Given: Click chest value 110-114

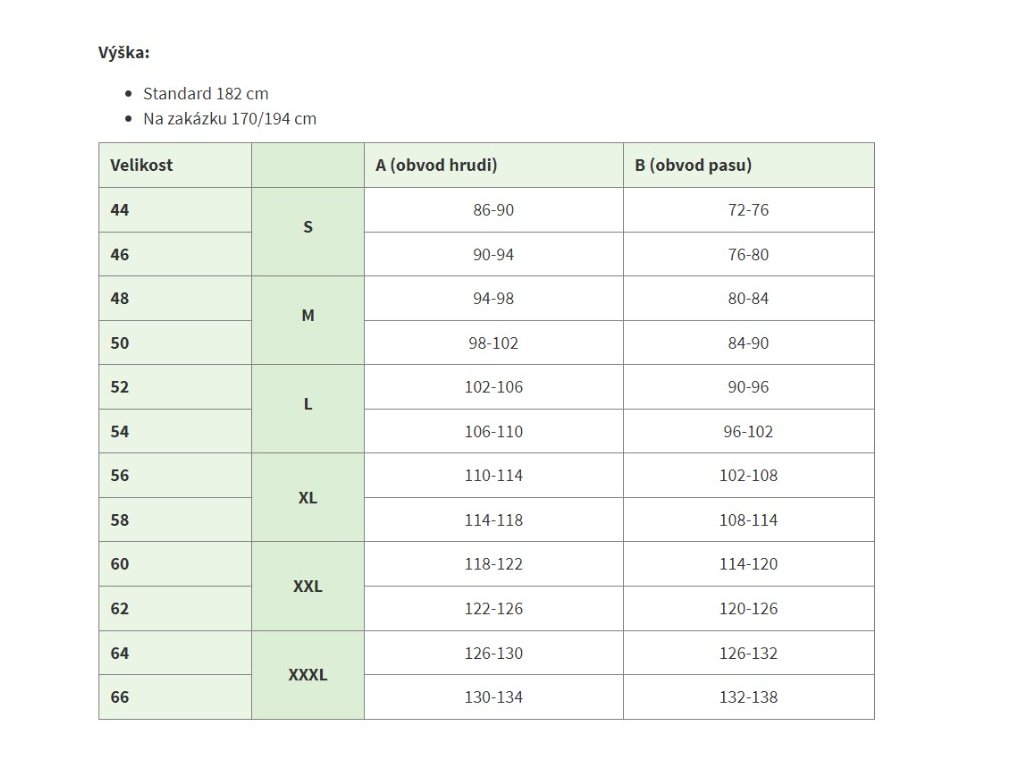Looking at the screenshot, I should (493, 476).
